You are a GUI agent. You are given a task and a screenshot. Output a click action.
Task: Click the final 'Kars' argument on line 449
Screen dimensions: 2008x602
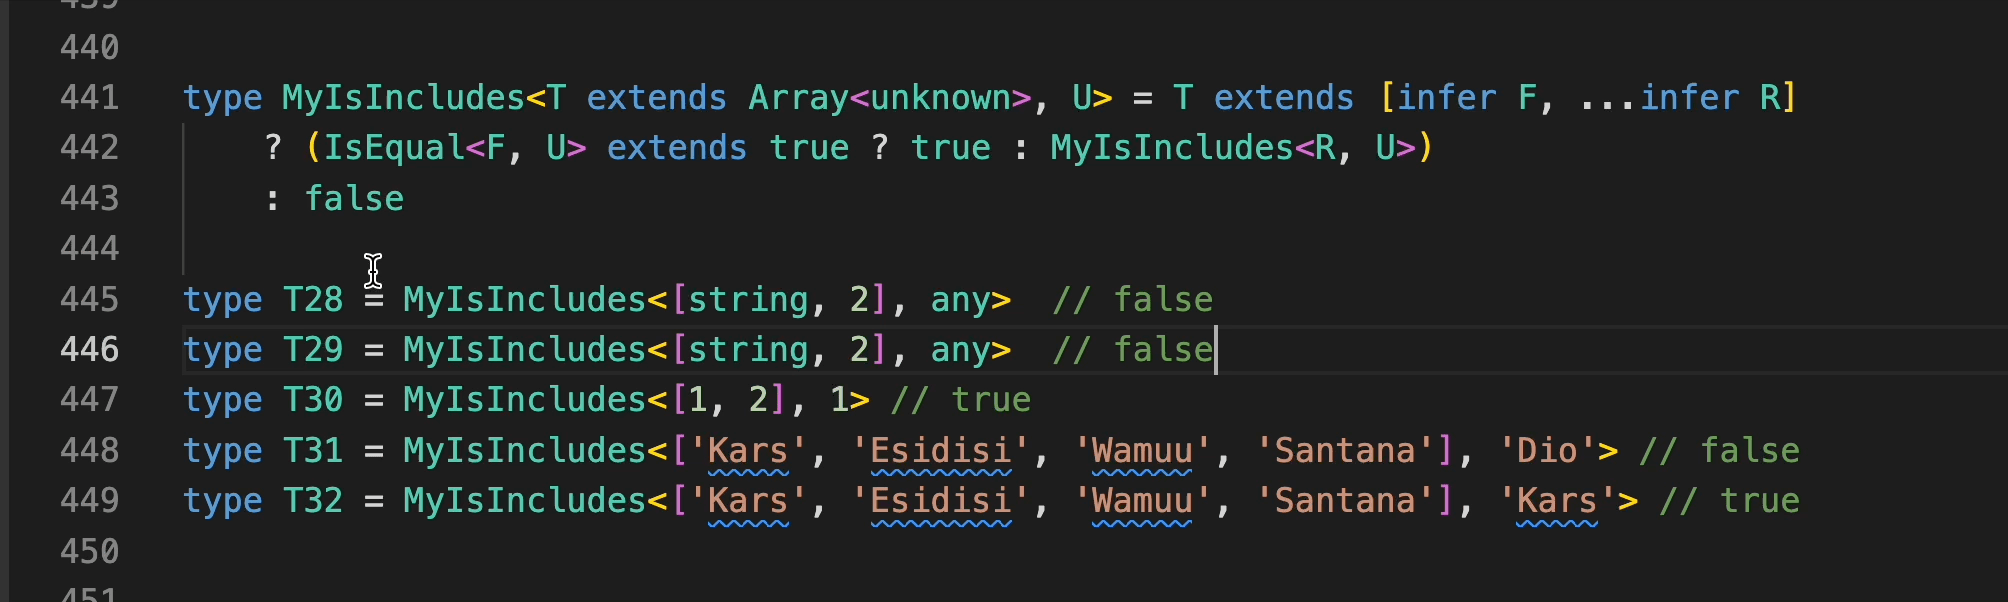click(x=1556, y=500)
